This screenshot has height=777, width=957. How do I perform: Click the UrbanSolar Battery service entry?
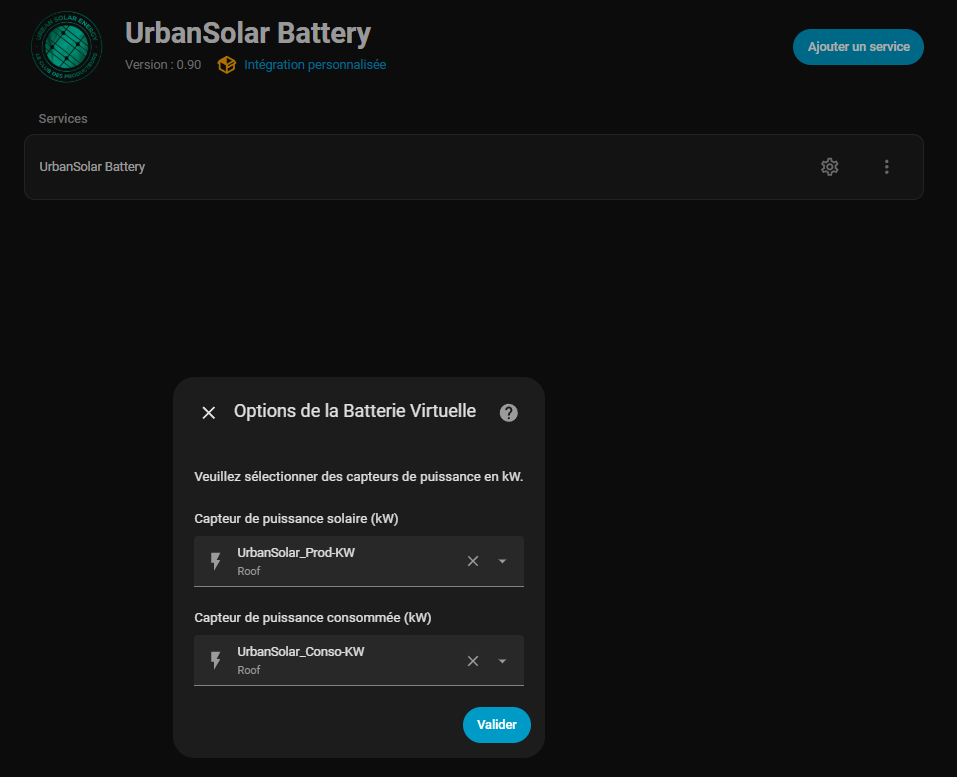(x=92, y=167)
